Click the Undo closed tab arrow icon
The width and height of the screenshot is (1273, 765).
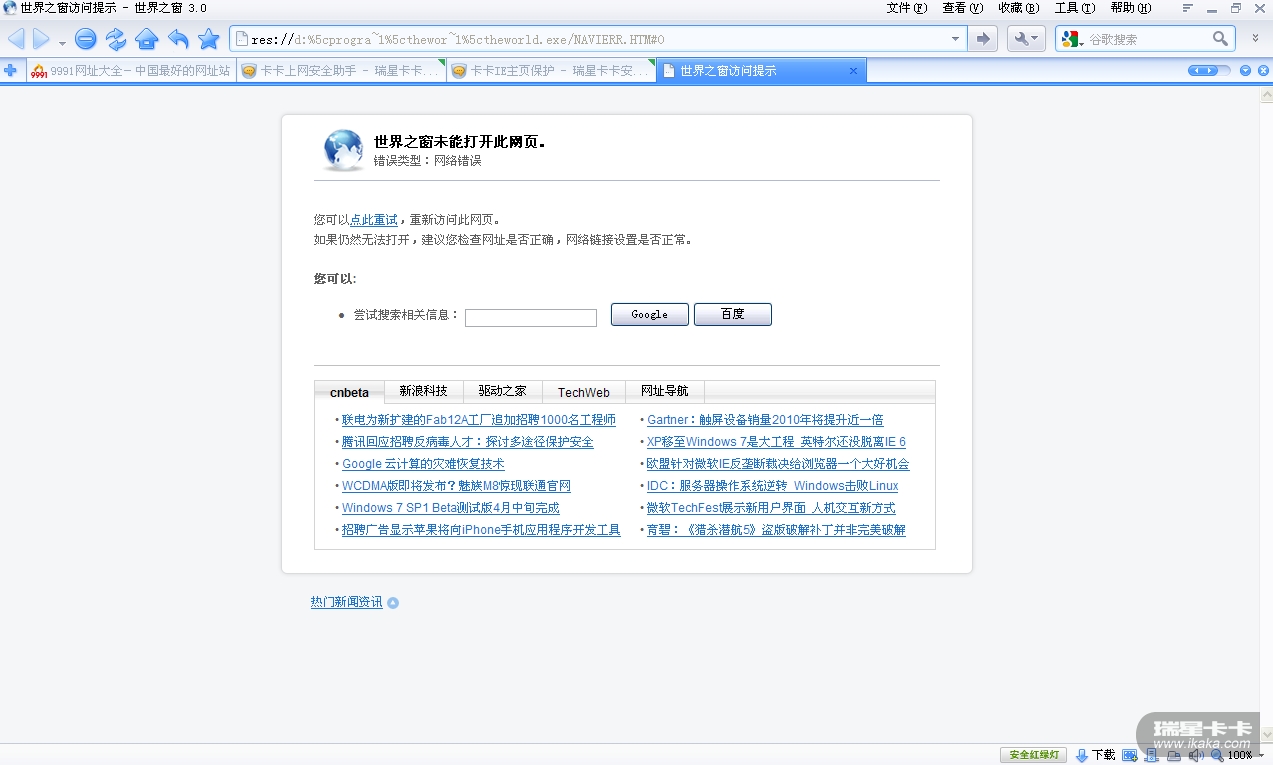coord(178,40)
